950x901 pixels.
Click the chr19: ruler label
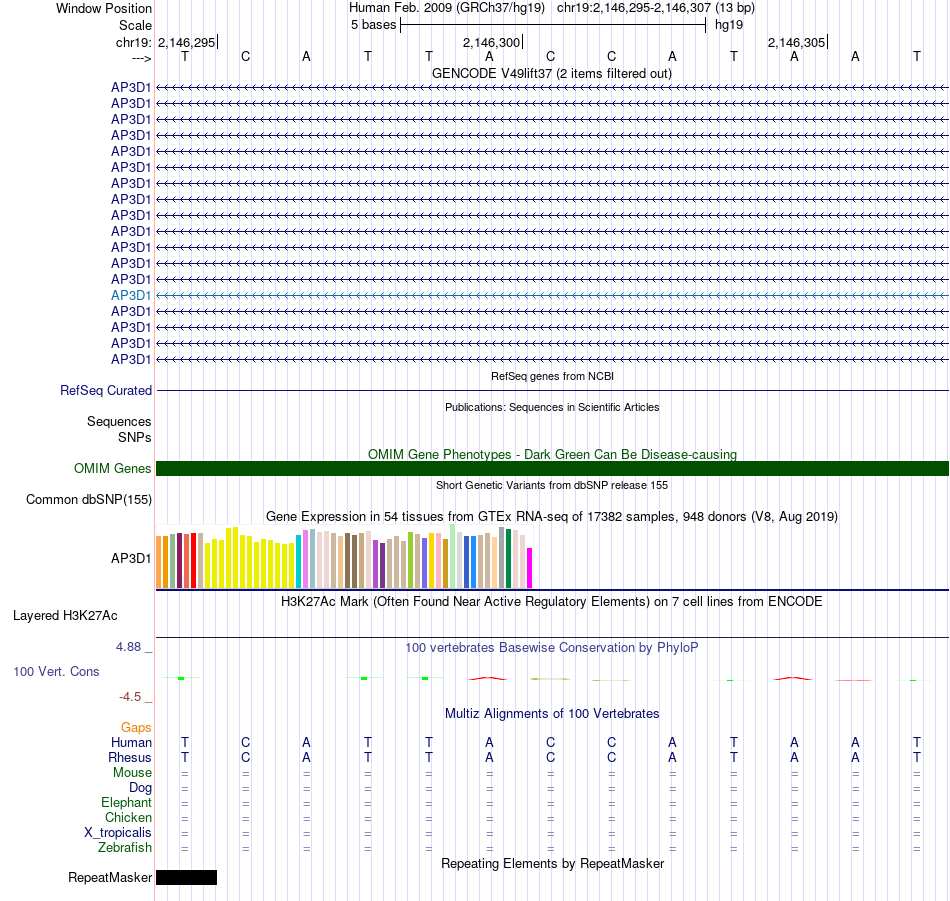click(x=133, y=42)
